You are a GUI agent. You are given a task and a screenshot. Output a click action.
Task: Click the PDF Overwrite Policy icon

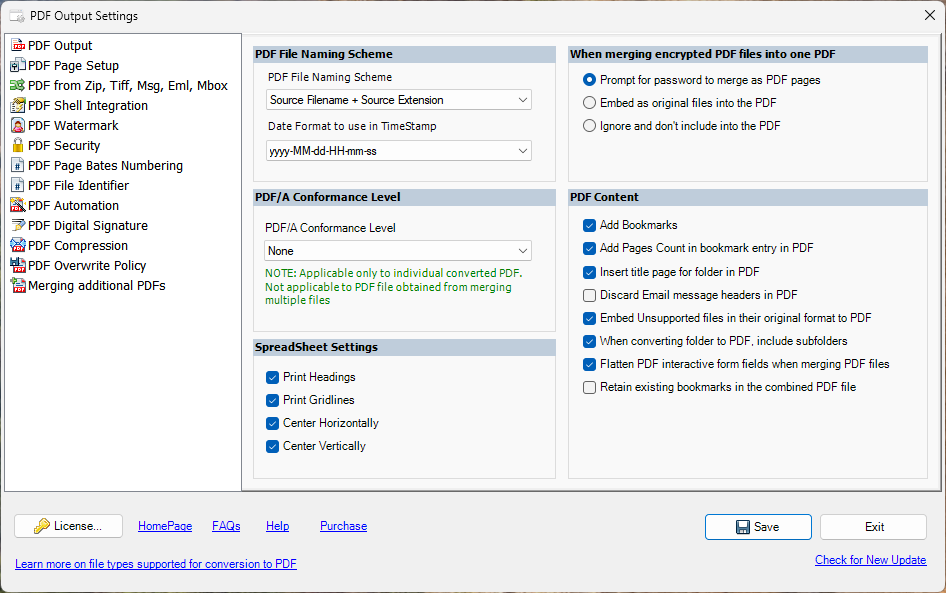(x=18, y=265)
